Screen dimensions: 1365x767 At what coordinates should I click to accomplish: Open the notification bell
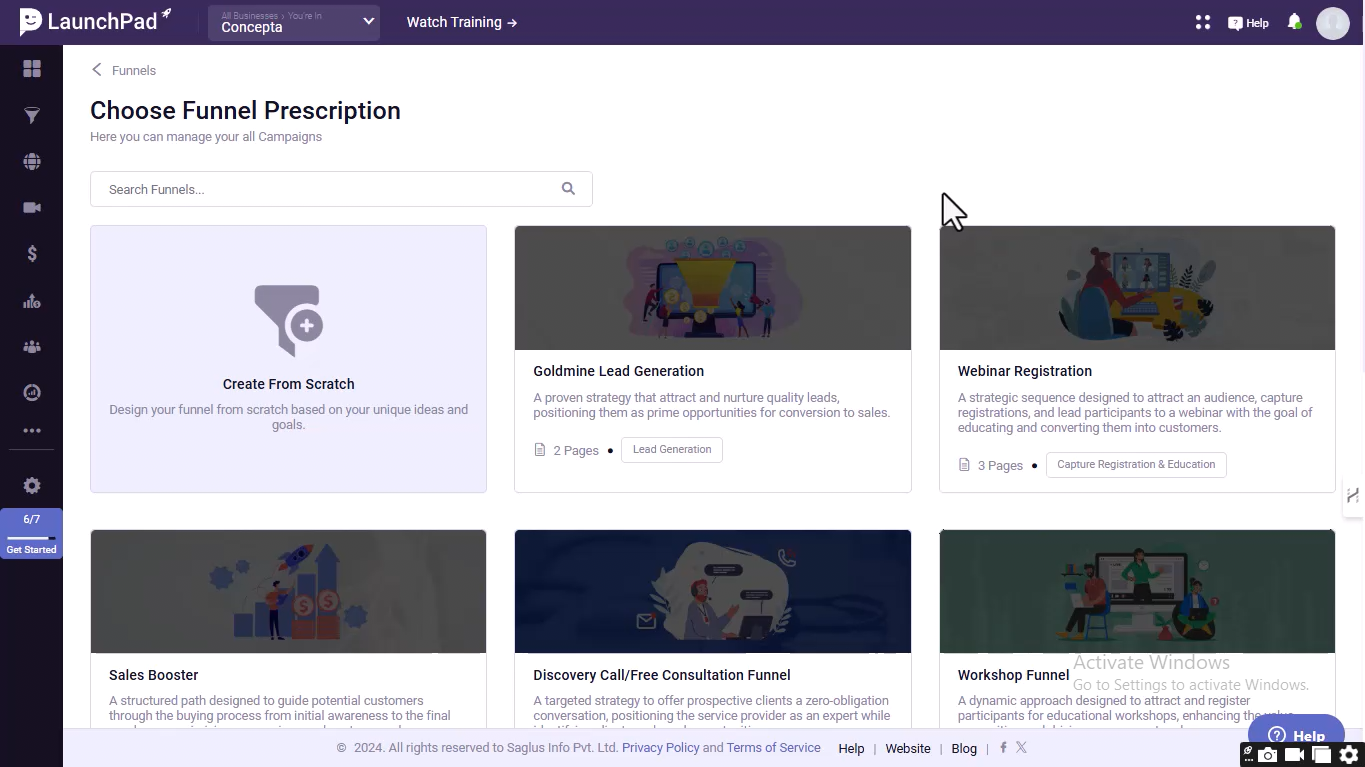coord(1294,22)
